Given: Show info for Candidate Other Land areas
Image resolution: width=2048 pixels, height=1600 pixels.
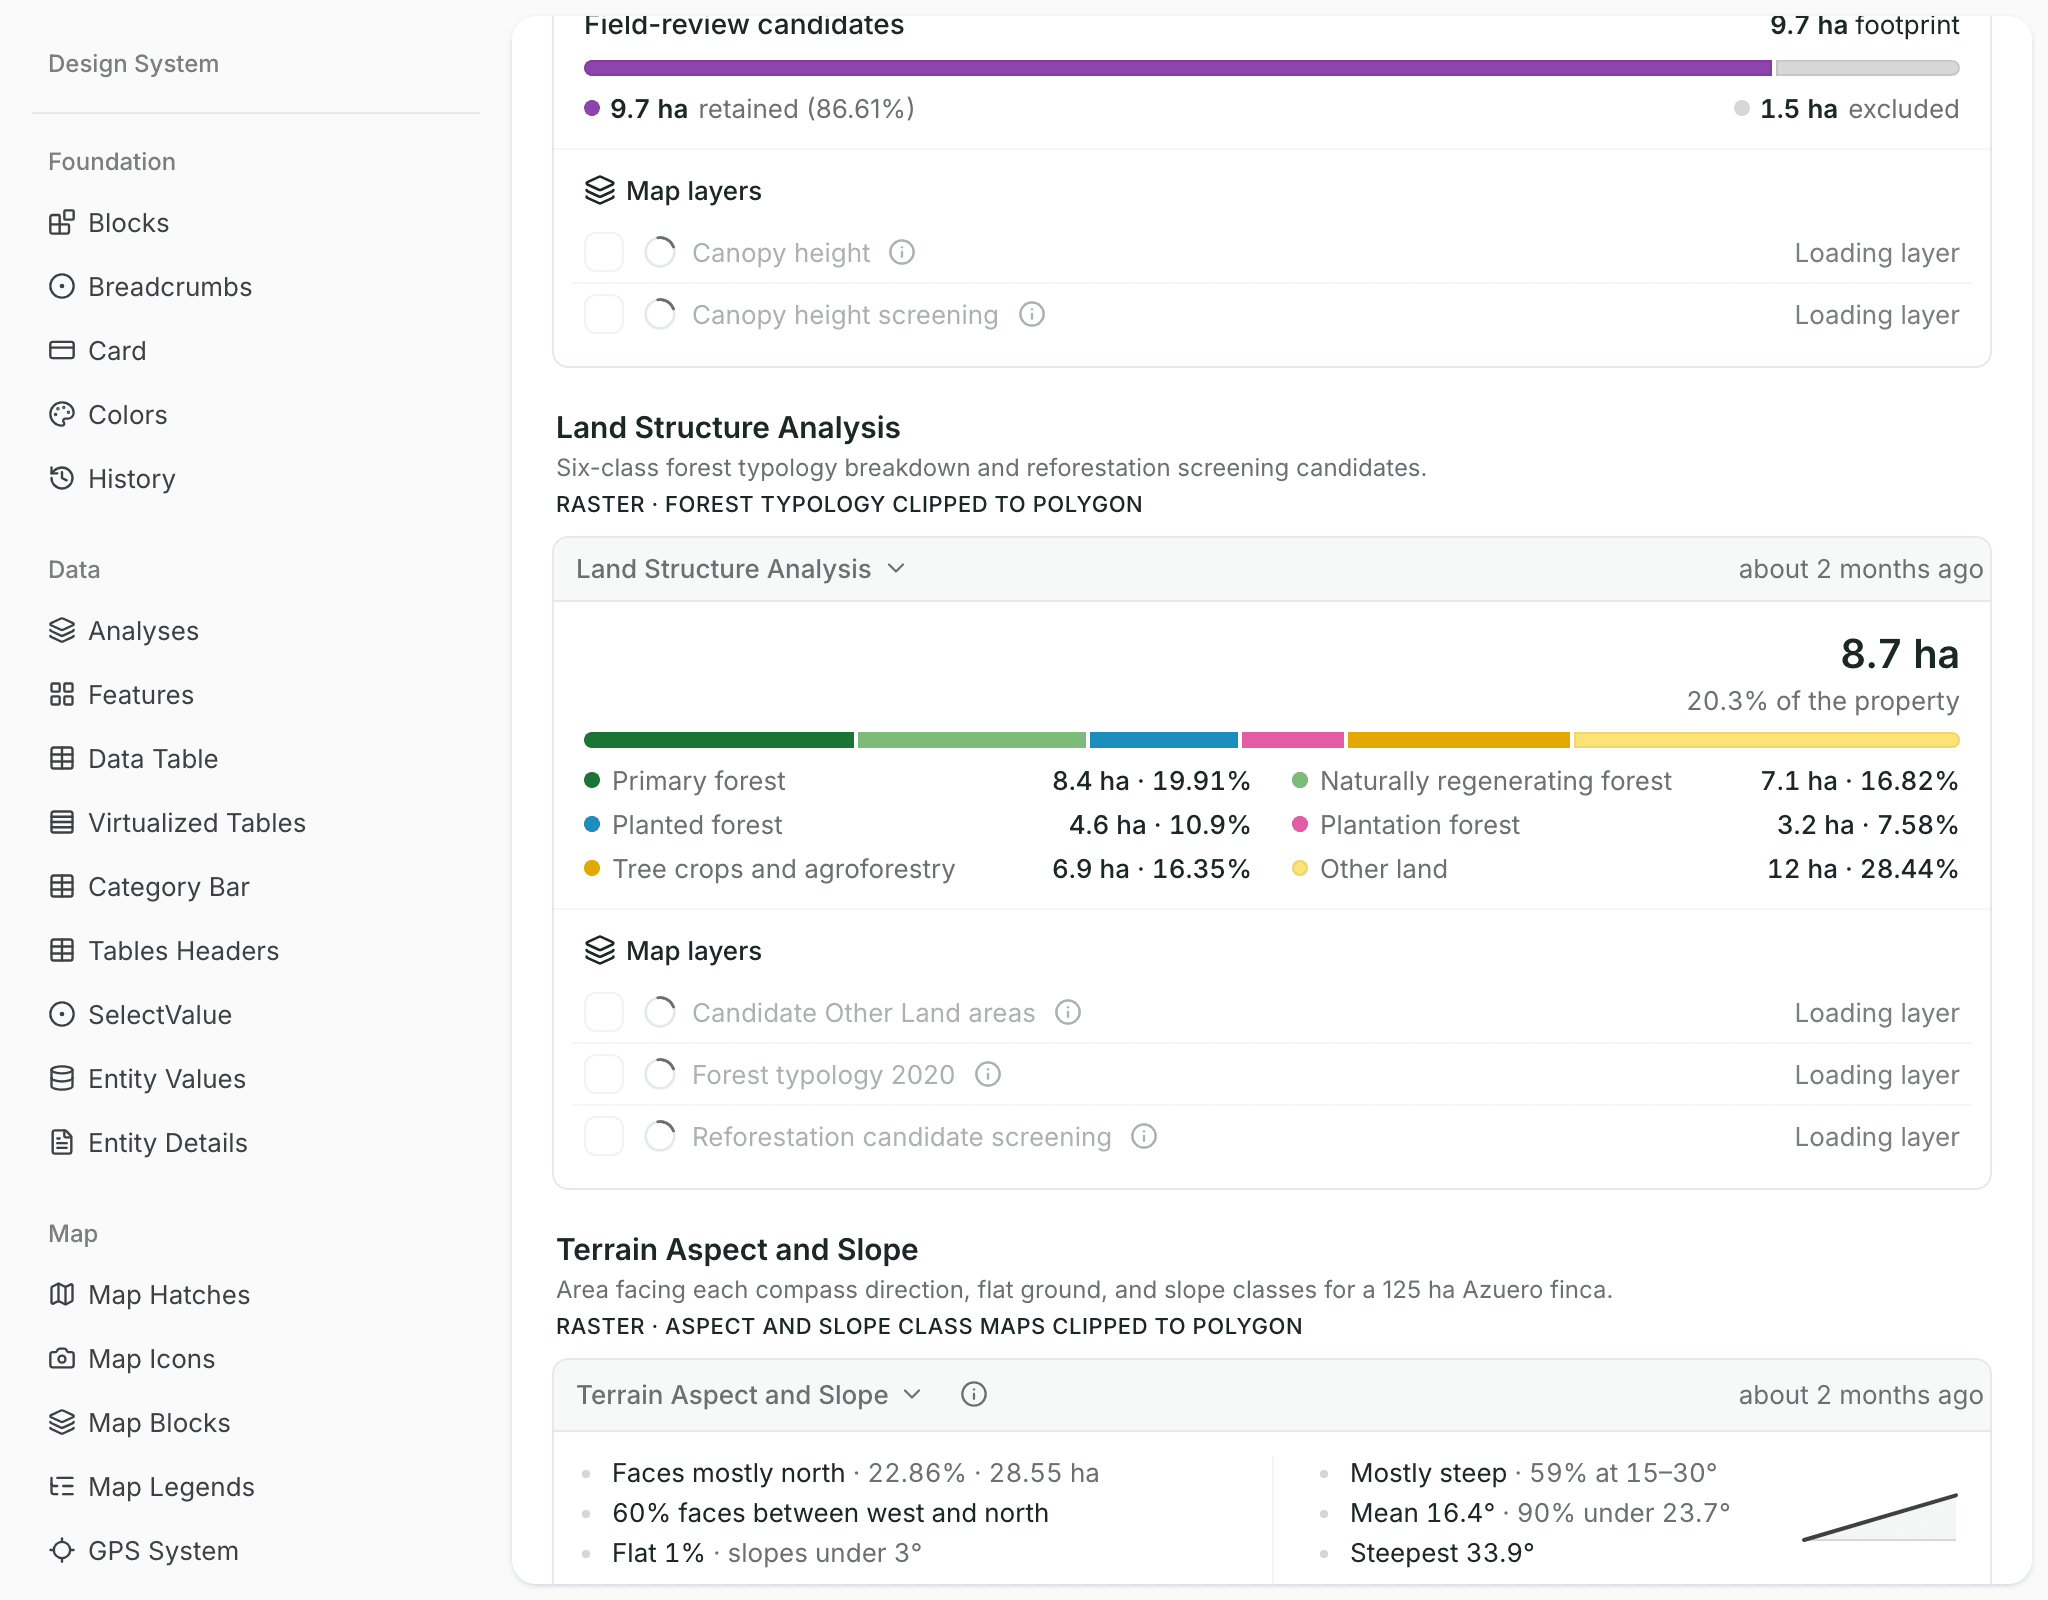Looking at the screenshot, I should [x=1068, y=1013].
